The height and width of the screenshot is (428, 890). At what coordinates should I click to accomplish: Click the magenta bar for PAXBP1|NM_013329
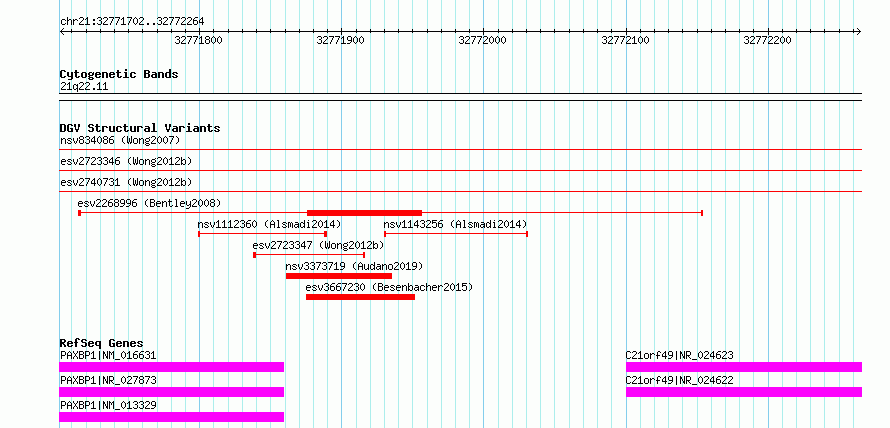point(171,417)
